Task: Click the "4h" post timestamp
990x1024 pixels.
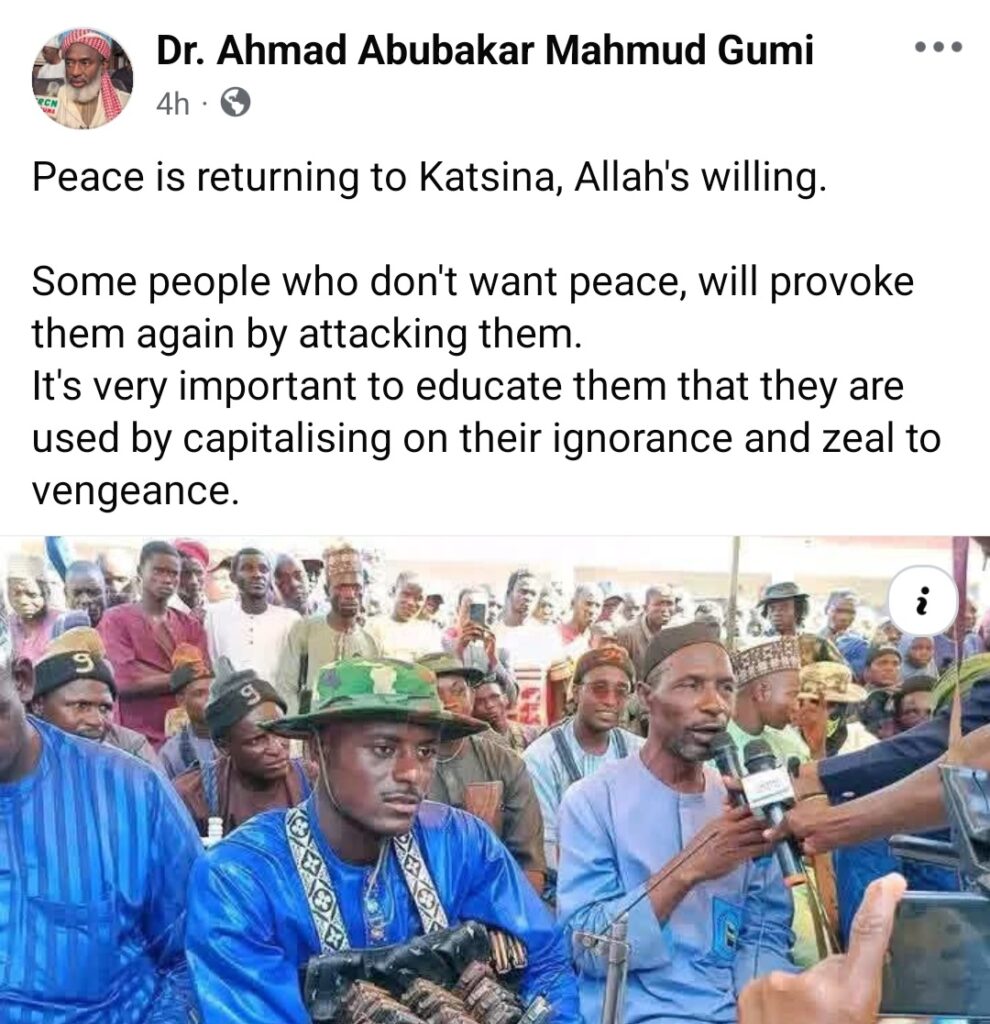Action: [173, 103]
